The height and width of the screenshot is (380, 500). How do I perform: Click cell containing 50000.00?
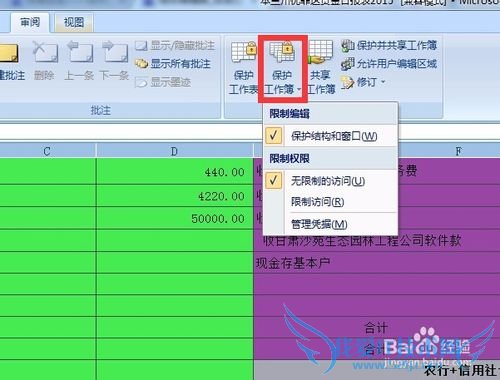coord(175,218)
